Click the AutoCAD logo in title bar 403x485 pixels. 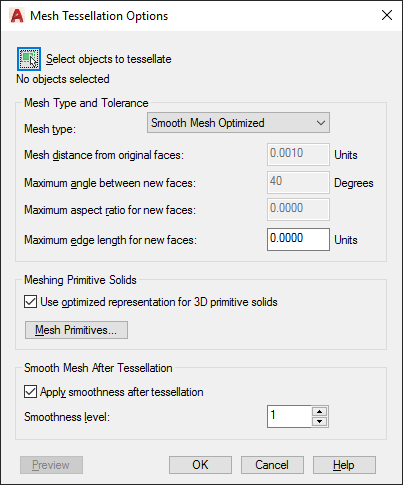(17, 16)
